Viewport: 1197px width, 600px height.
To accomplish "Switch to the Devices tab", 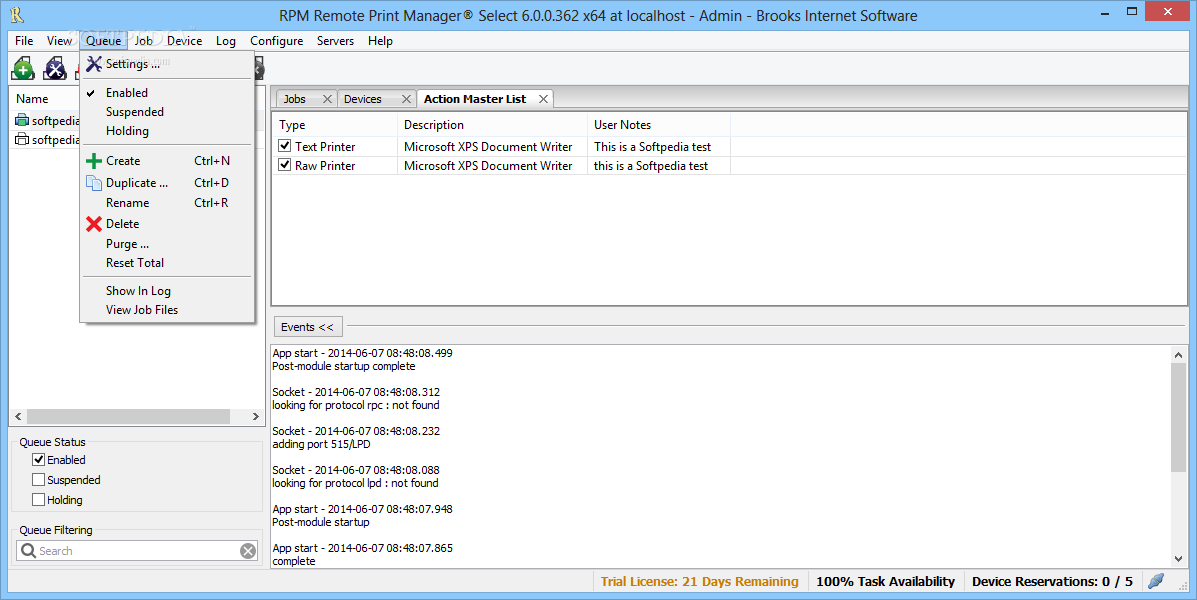I will click(x=363, y=99).
